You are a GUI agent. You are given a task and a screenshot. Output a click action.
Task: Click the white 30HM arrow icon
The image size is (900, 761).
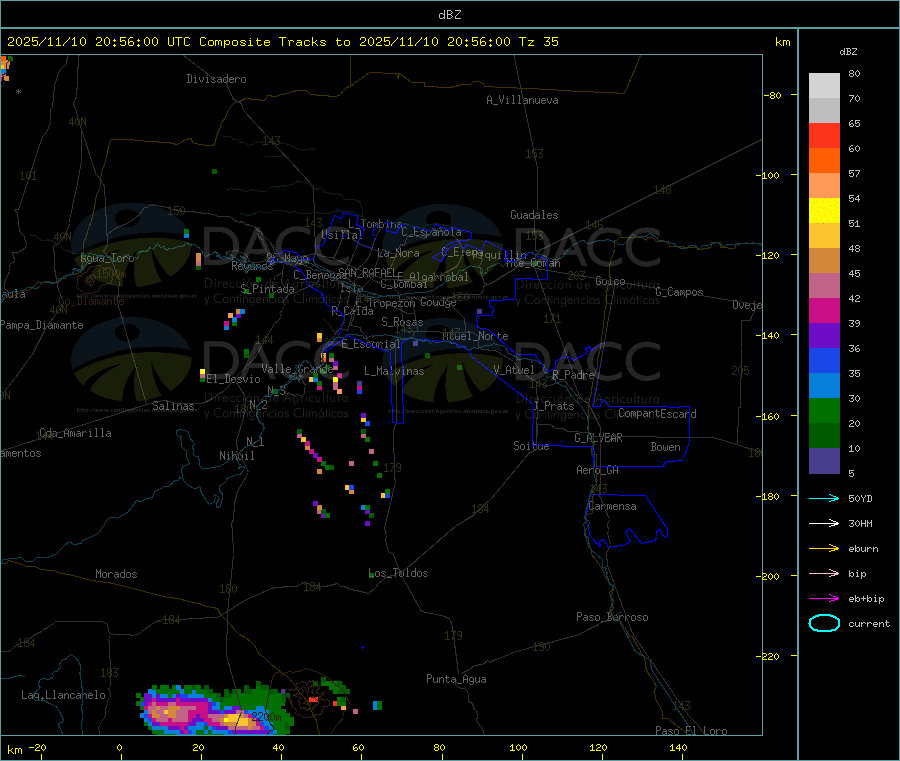point(824,523)
